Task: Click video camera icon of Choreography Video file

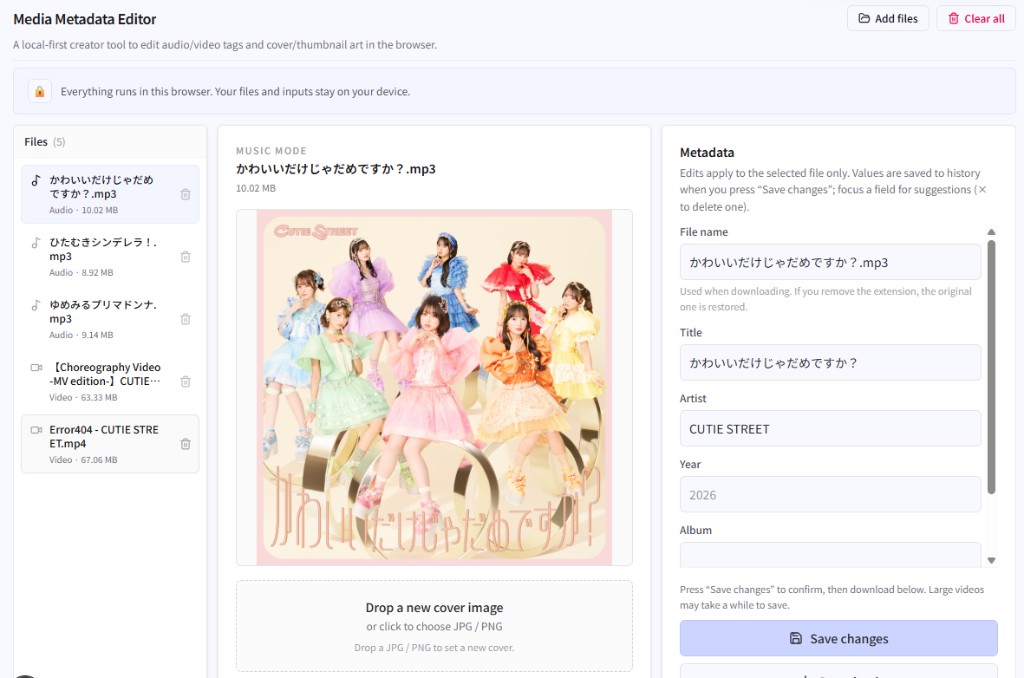Action: 37,368
